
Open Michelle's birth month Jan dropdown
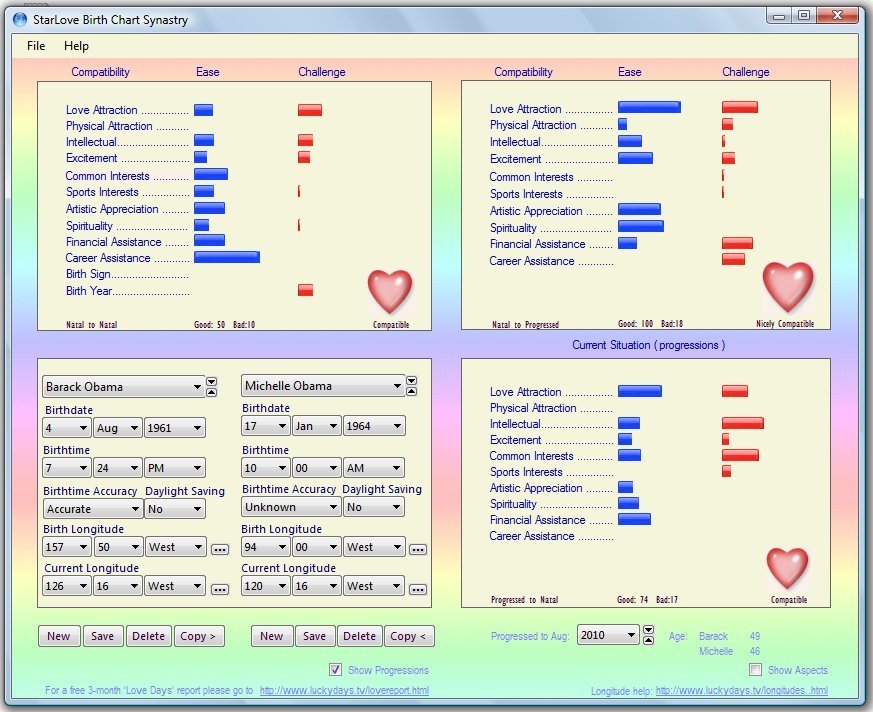coord(316,426)
